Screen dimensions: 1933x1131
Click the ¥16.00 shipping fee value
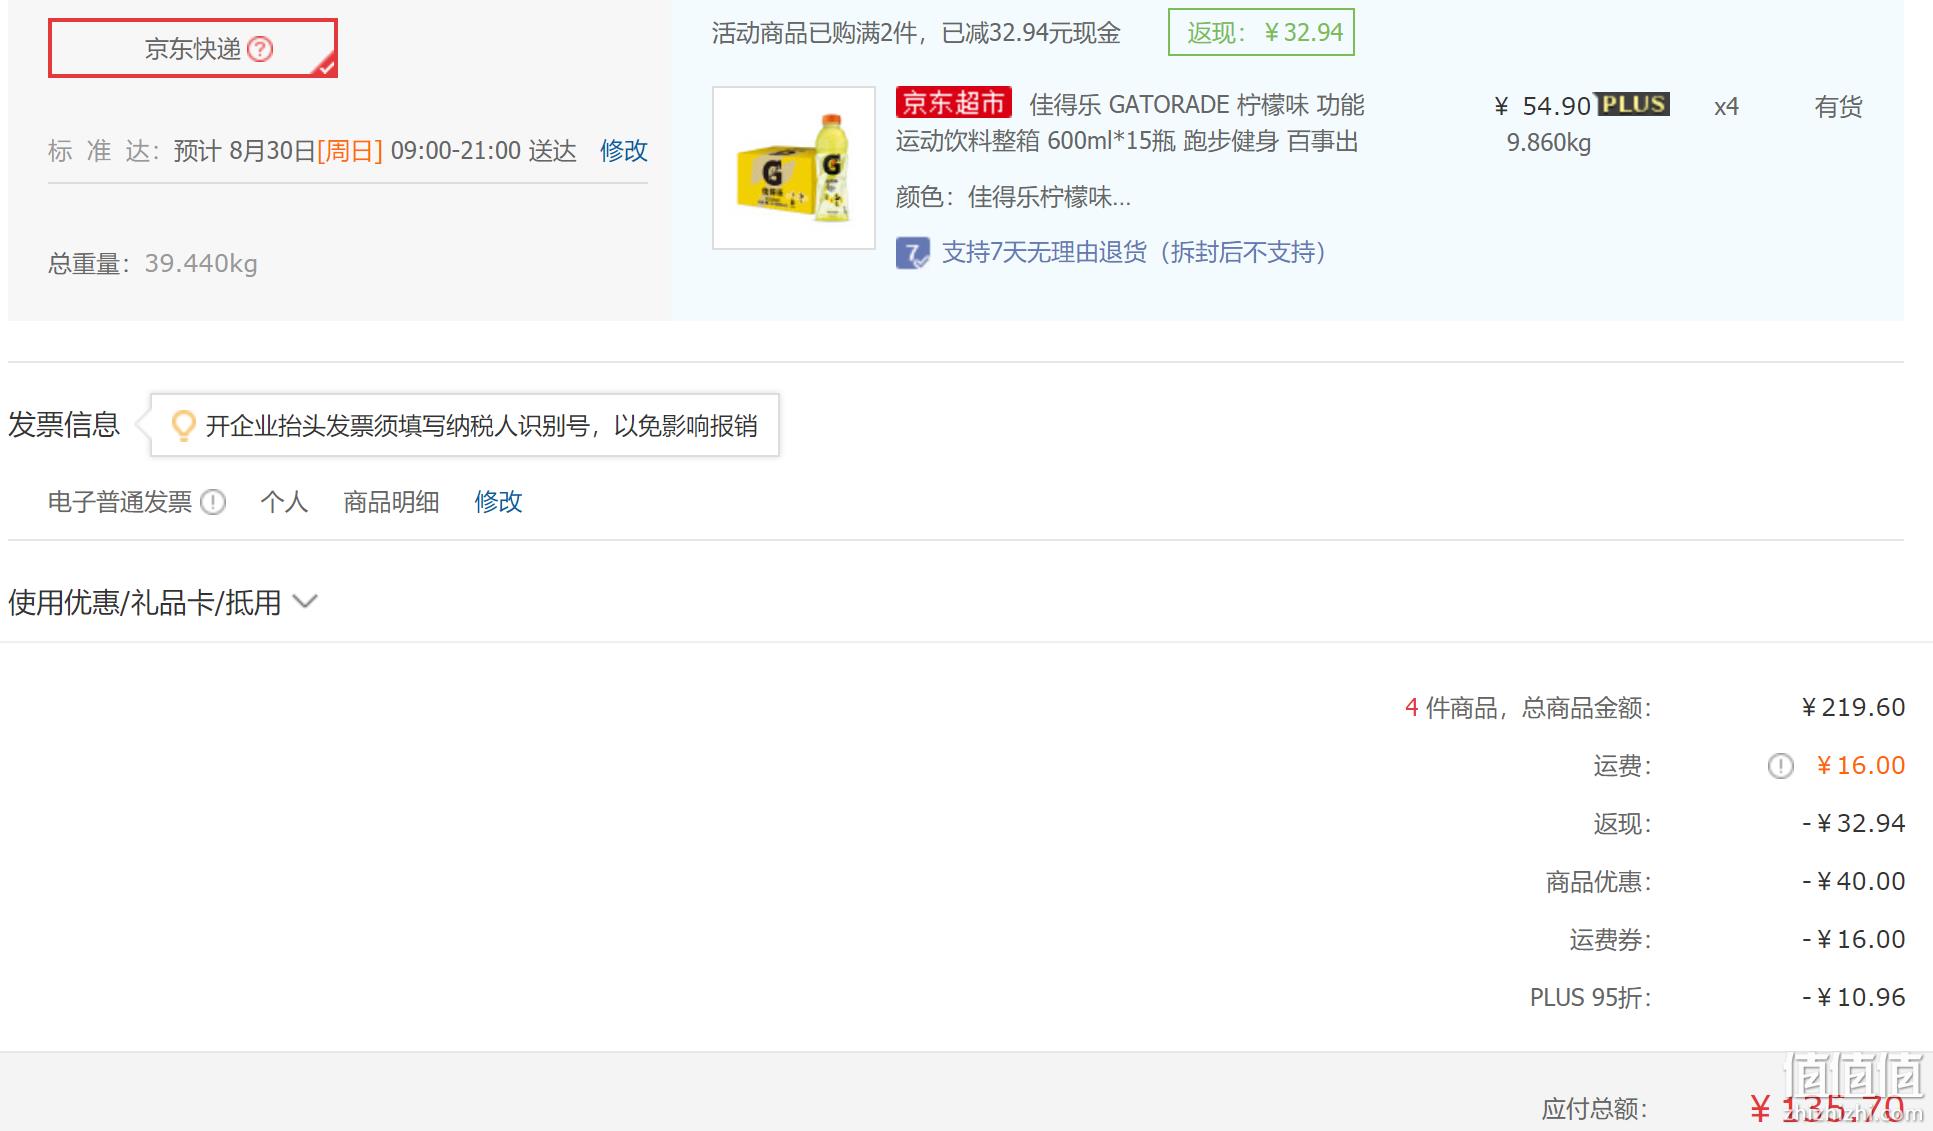(x=1861, y=766)
